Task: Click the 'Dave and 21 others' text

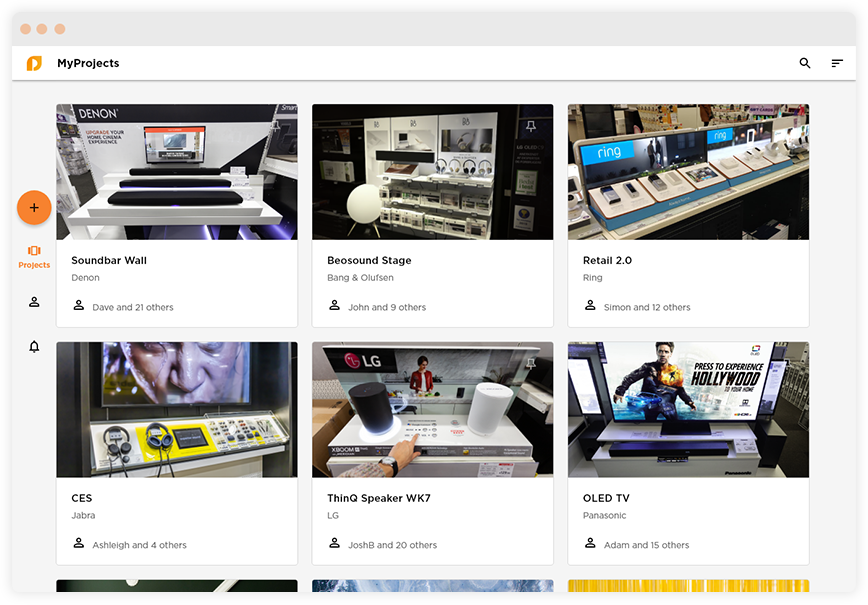Action: coord(133,307)
